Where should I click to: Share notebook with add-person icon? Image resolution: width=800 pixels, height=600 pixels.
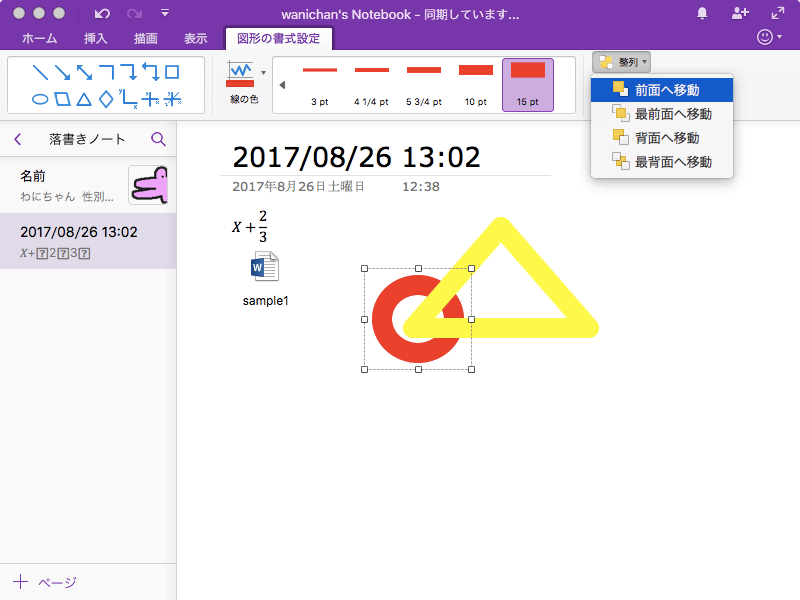click(740, 13)
